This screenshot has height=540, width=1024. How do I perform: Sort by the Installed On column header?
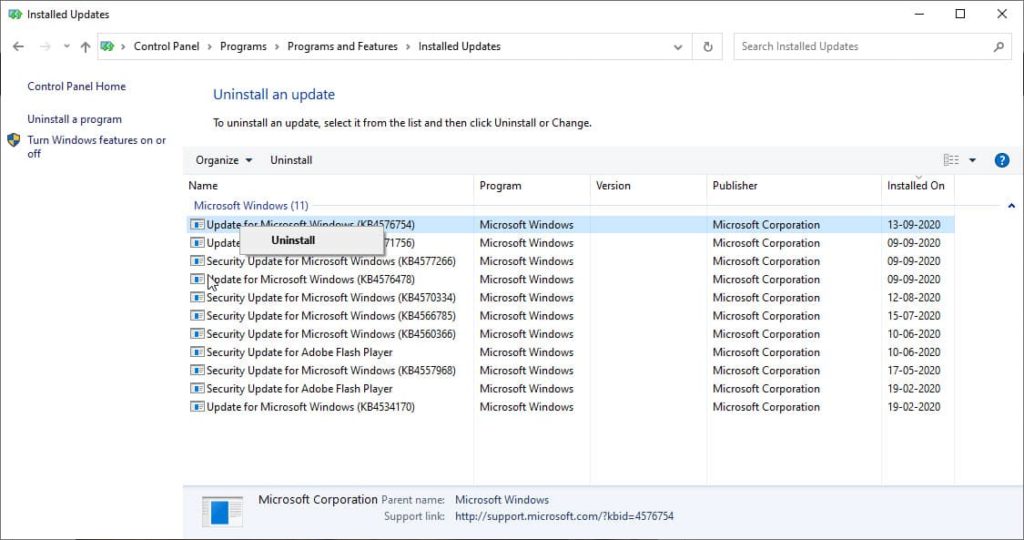918,185
